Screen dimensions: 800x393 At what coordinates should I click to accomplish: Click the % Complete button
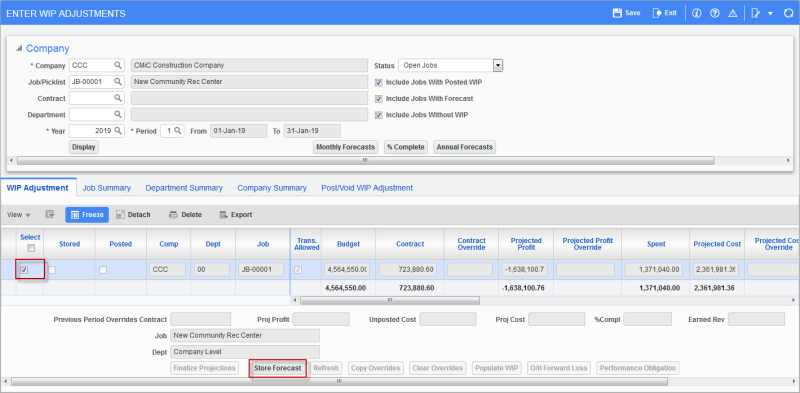coord(406,147)
